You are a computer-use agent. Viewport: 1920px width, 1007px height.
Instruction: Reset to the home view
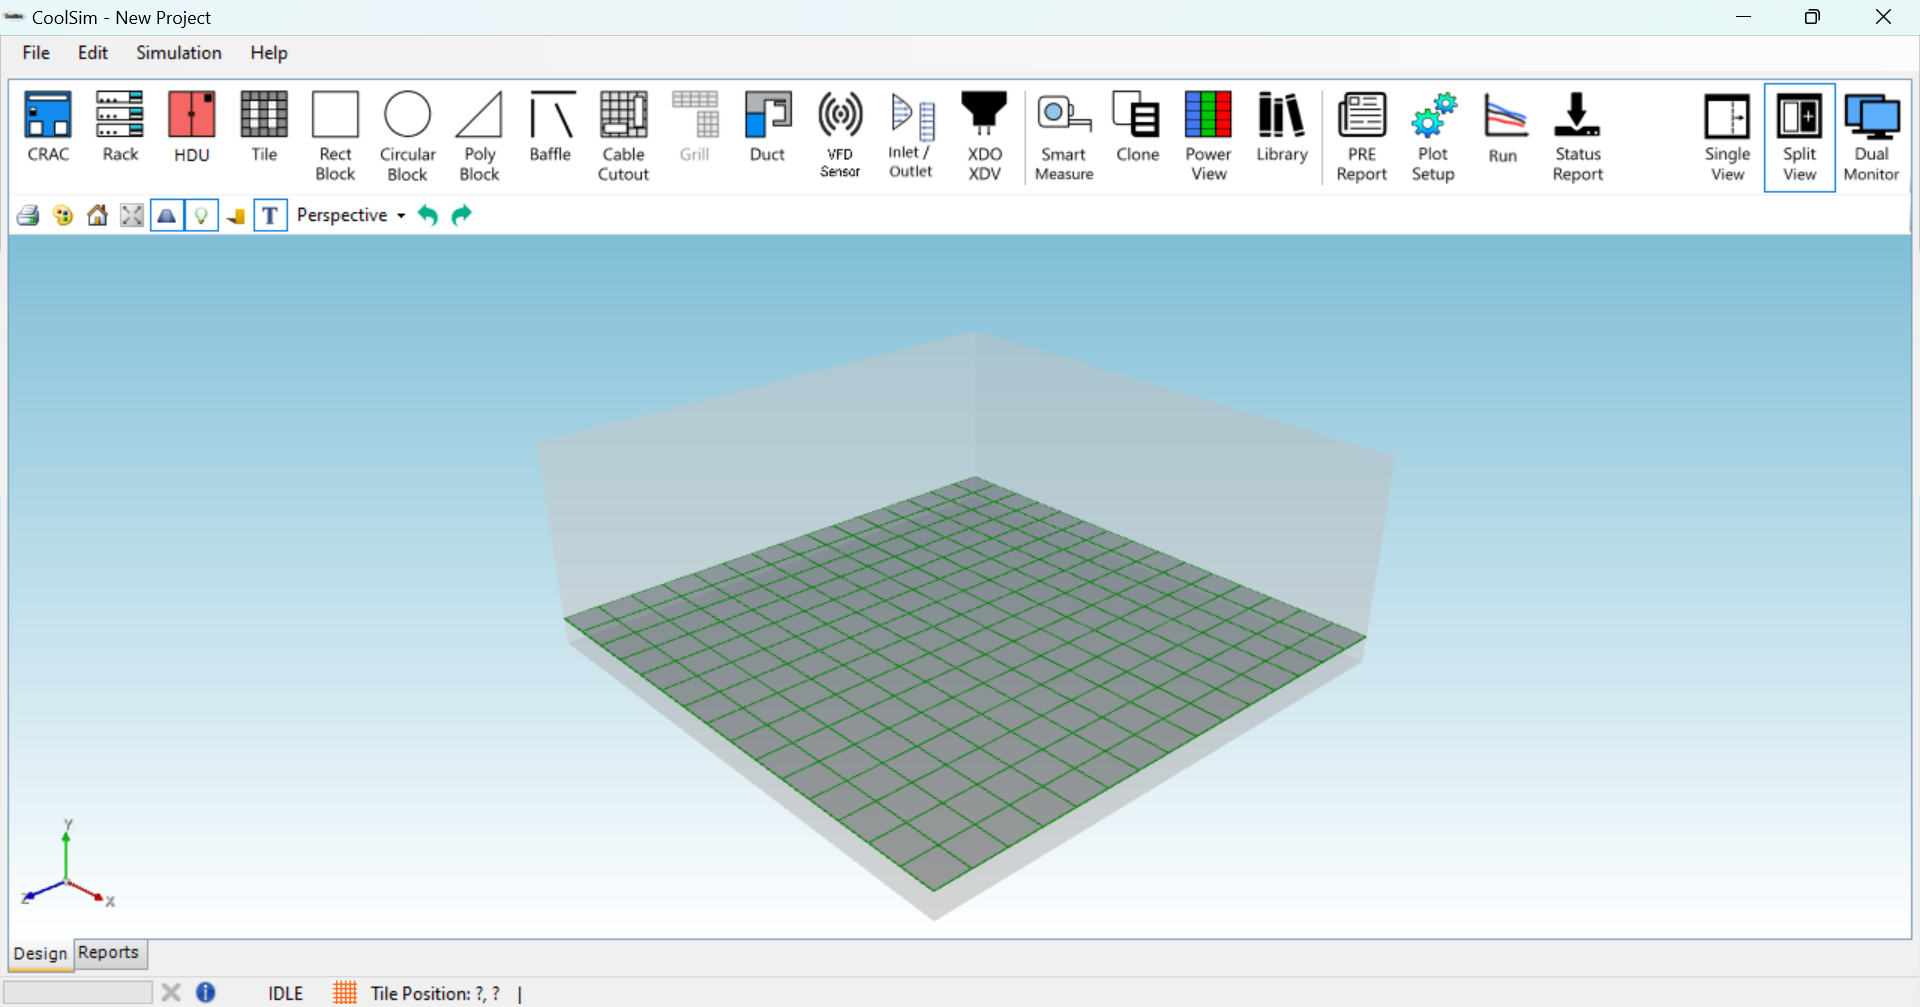(97, 215)
